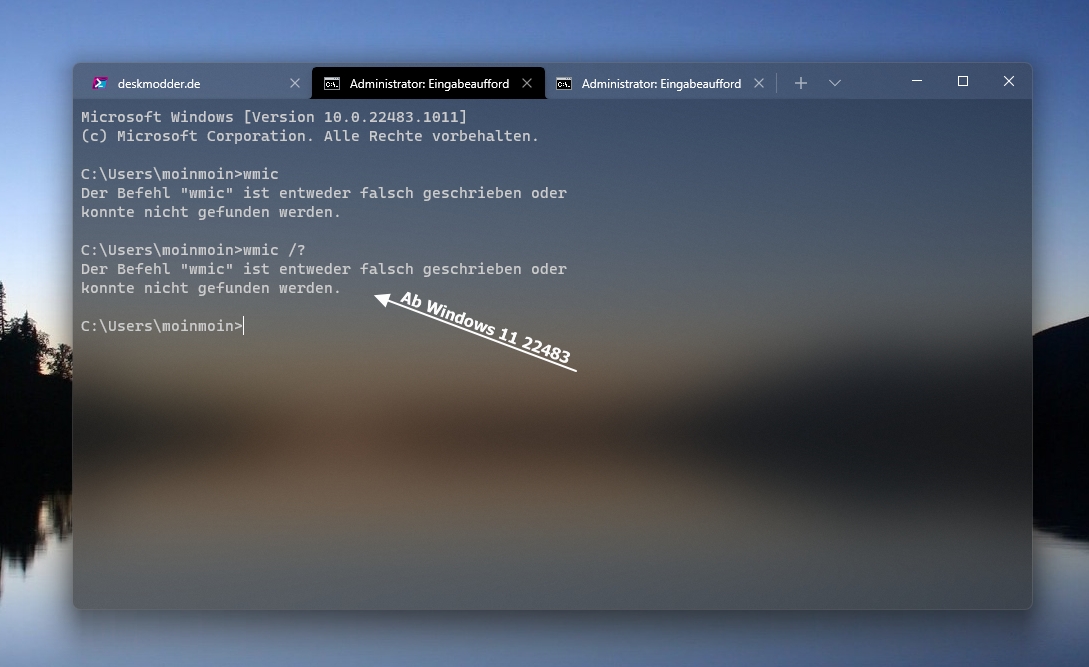Open a new tab with the plus button
1089x667 pixels.
801,83
